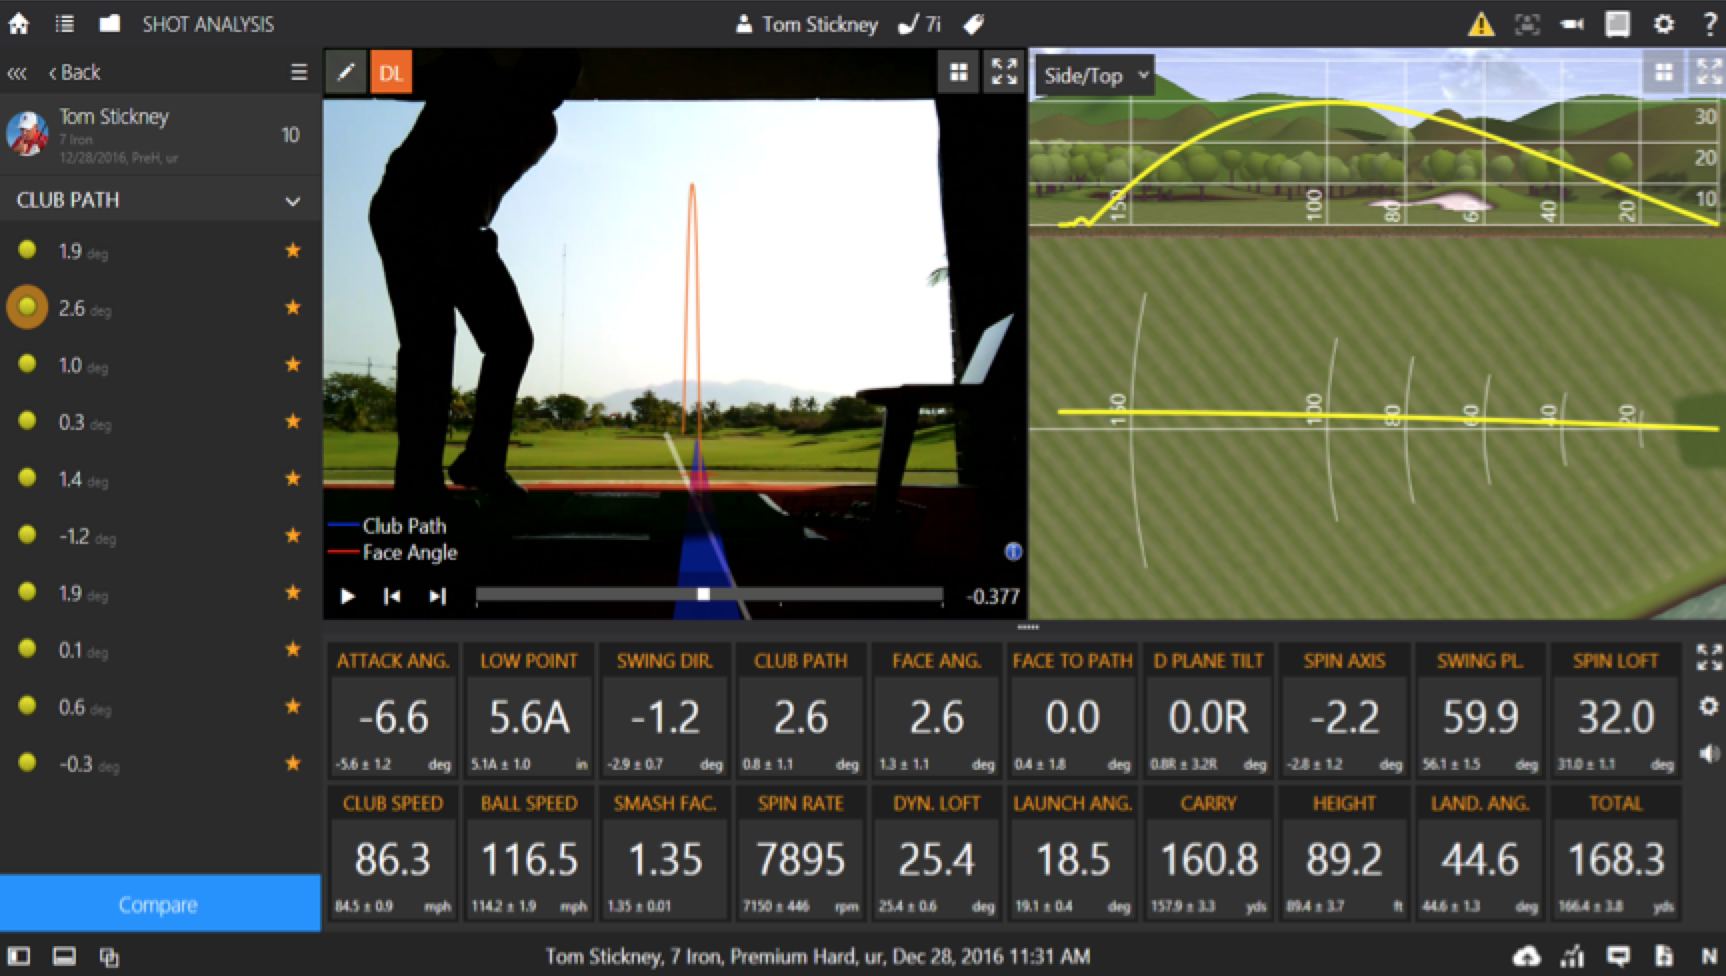Click the SMASH FAC. data tile
Image resolution: width=1726 pixels, height=976 pixels.
(x=665, y=853)
